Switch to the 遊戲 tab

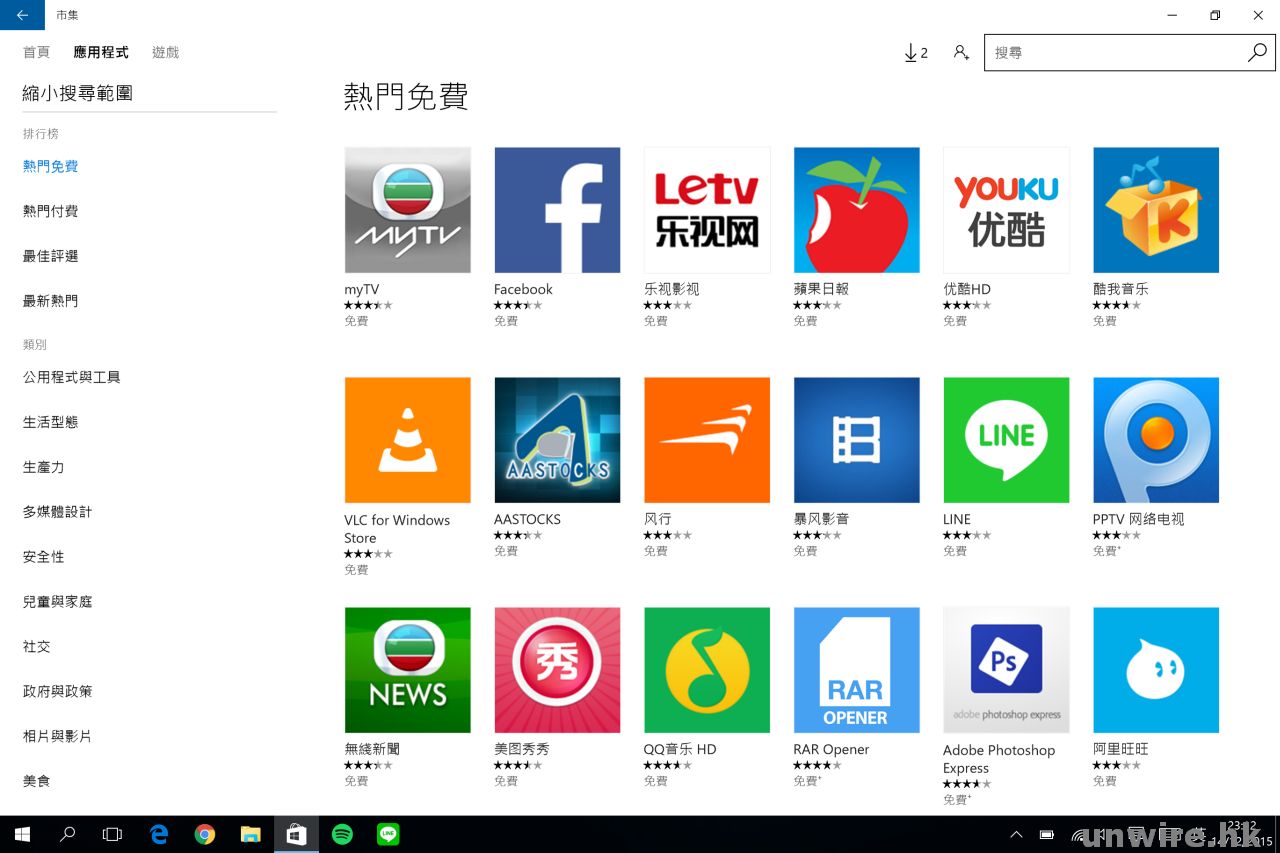click(x=165, y=52)
